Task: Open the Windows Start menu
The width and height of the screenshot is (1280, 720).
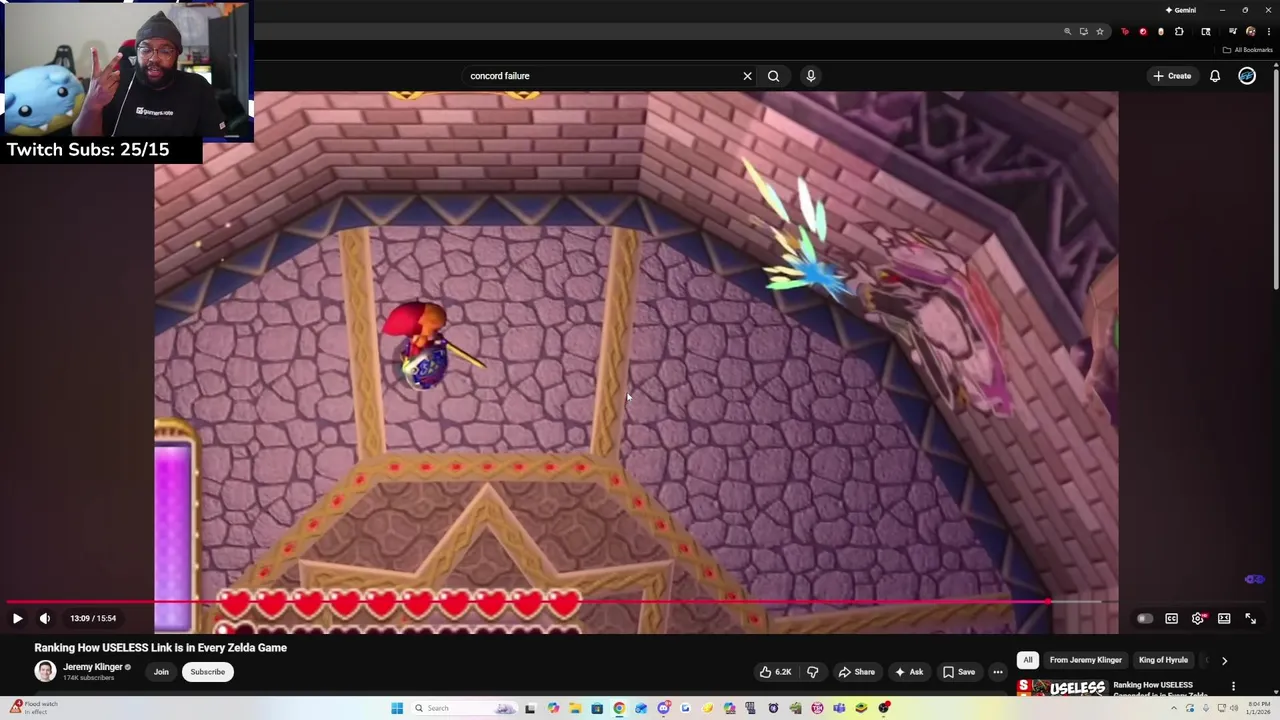Action: click(x=397, y=708)
